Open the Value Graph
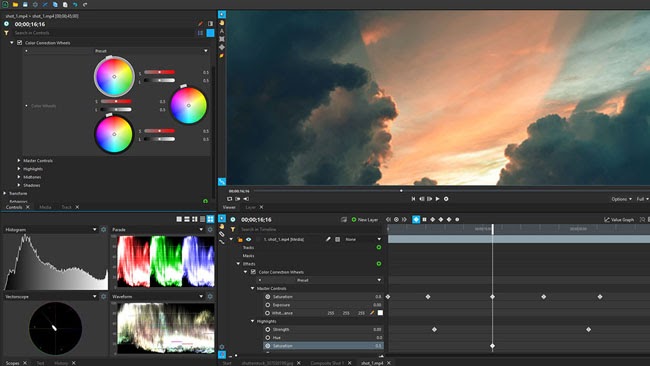The width and height of the screenshot is (650, 366). pos(619,220)
